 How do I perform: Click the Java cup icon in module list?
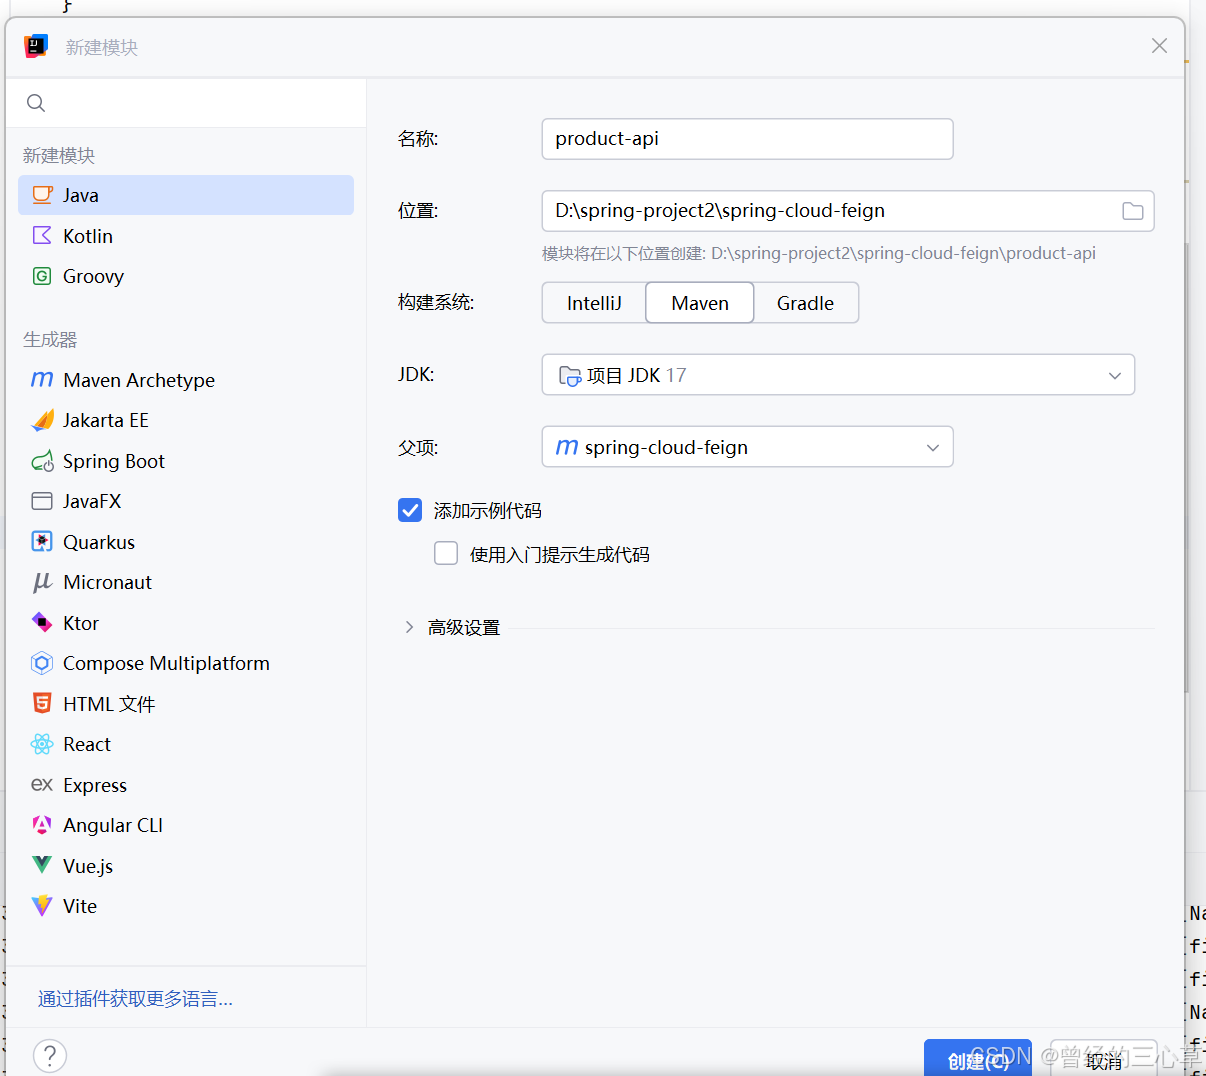(42, 195)
